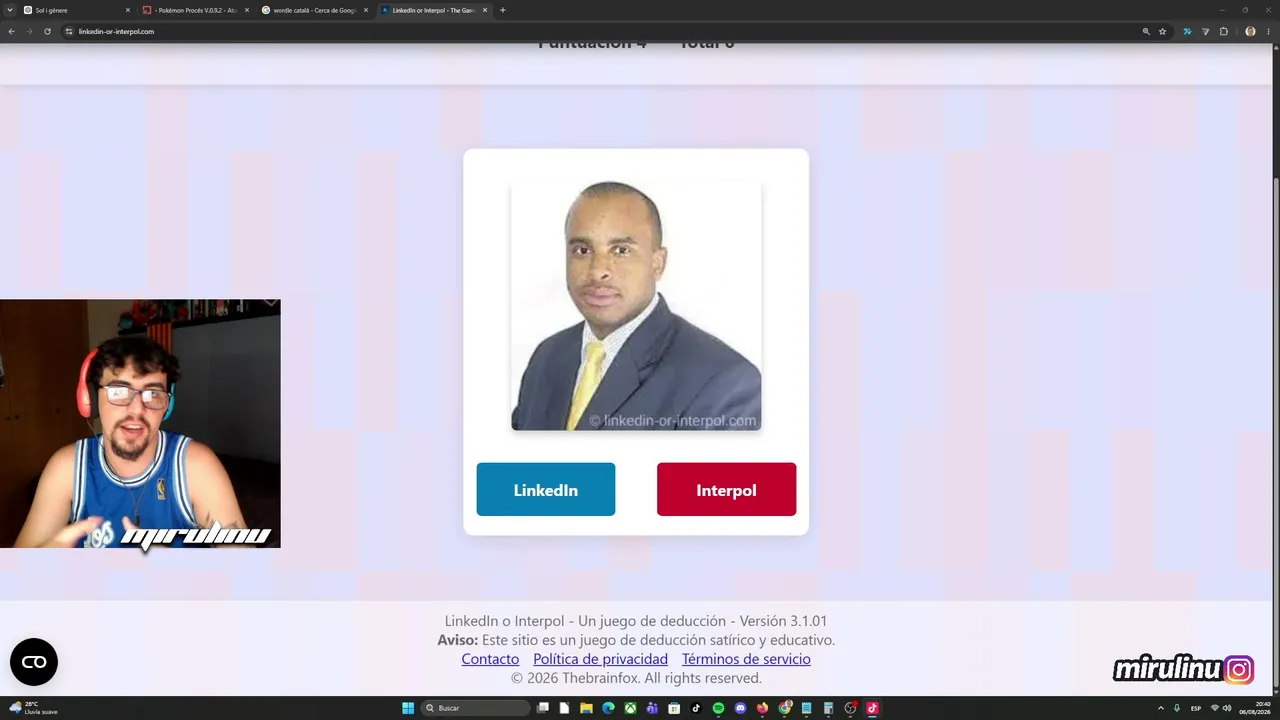The image size is (1280, 720).
Task: Open the browser three-dot menu
Action: 1269,31
